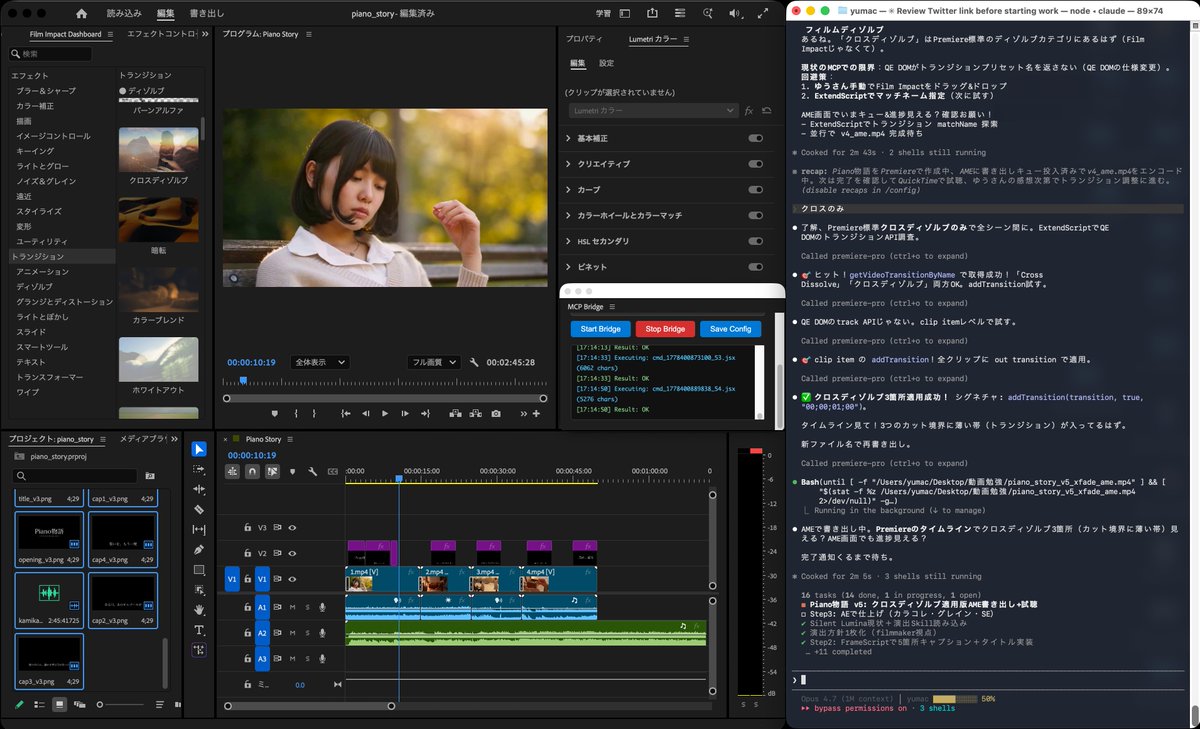The image size is (1200, 729).
Task: Click Stop Bridge button
Action: pyautogui.click(x=665, y=329)
